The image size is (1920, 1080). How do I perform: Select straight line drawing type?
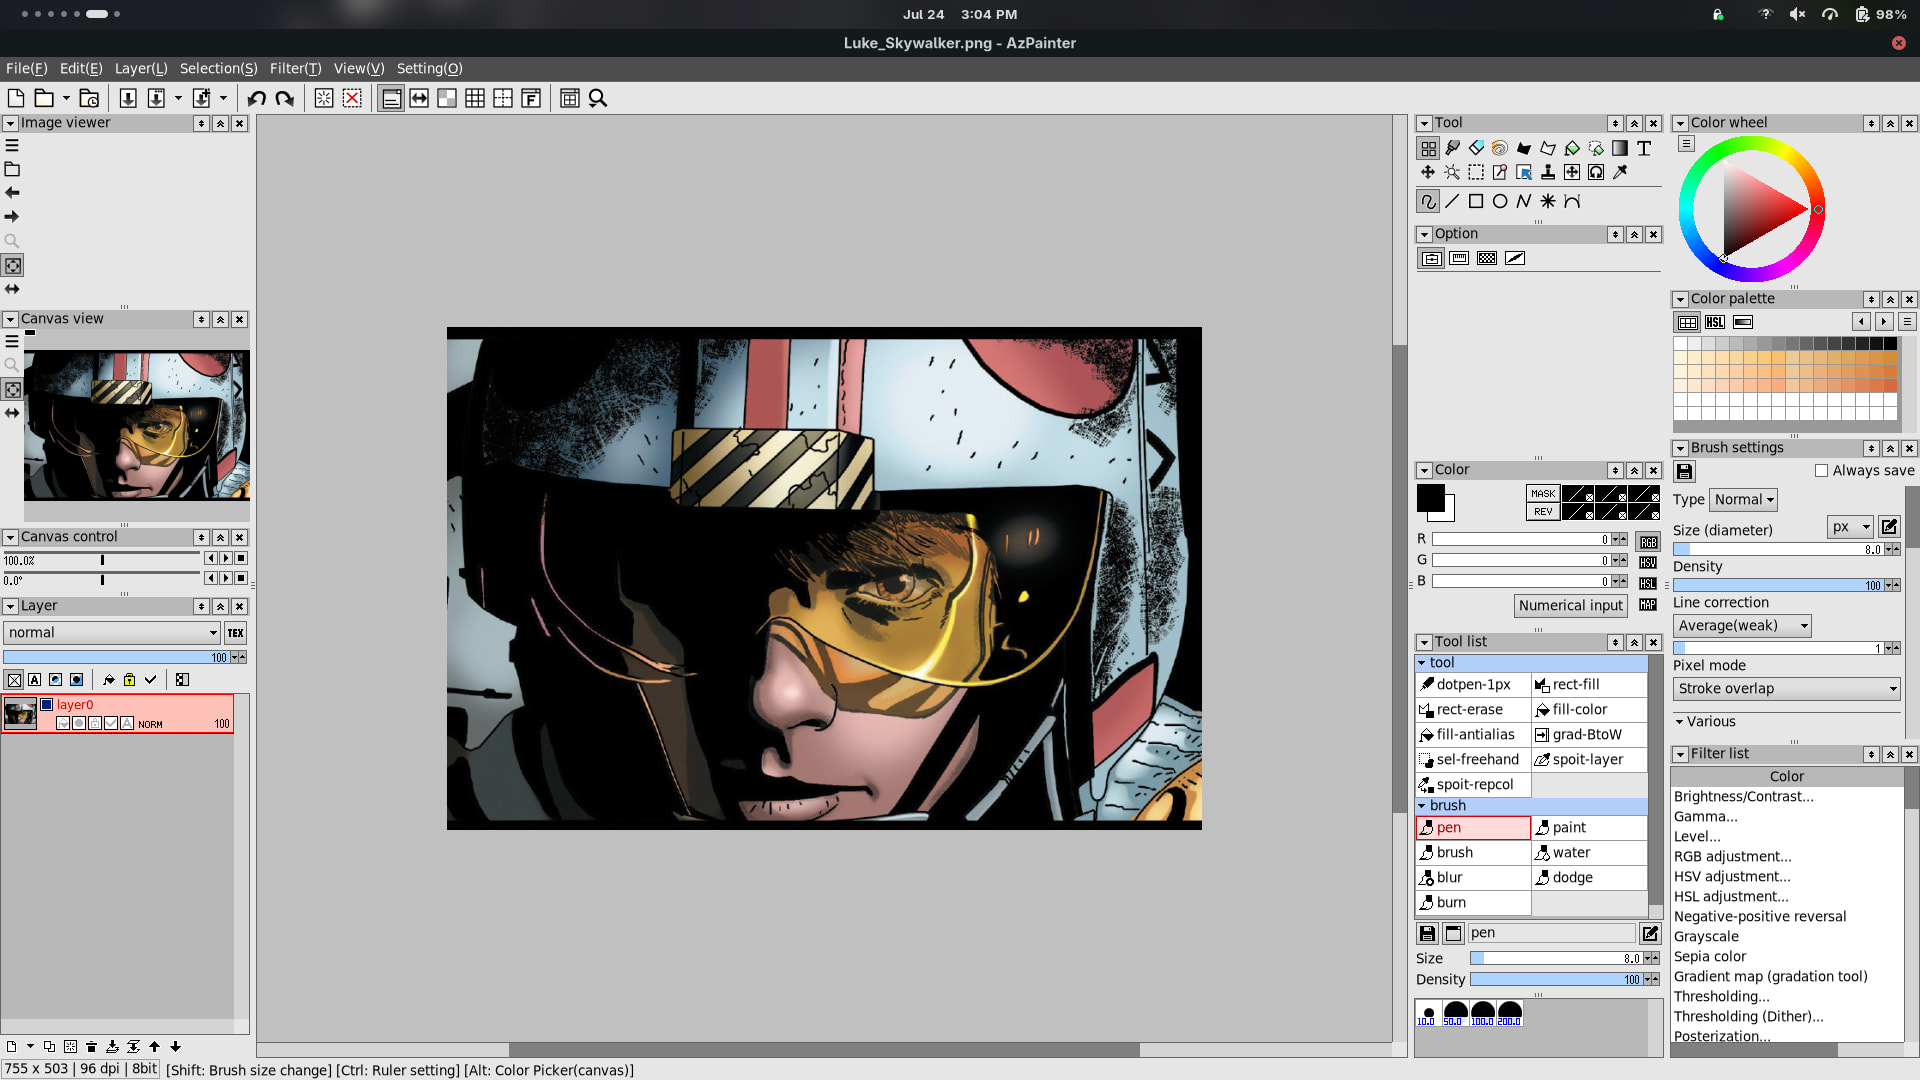pos(1452,201)
